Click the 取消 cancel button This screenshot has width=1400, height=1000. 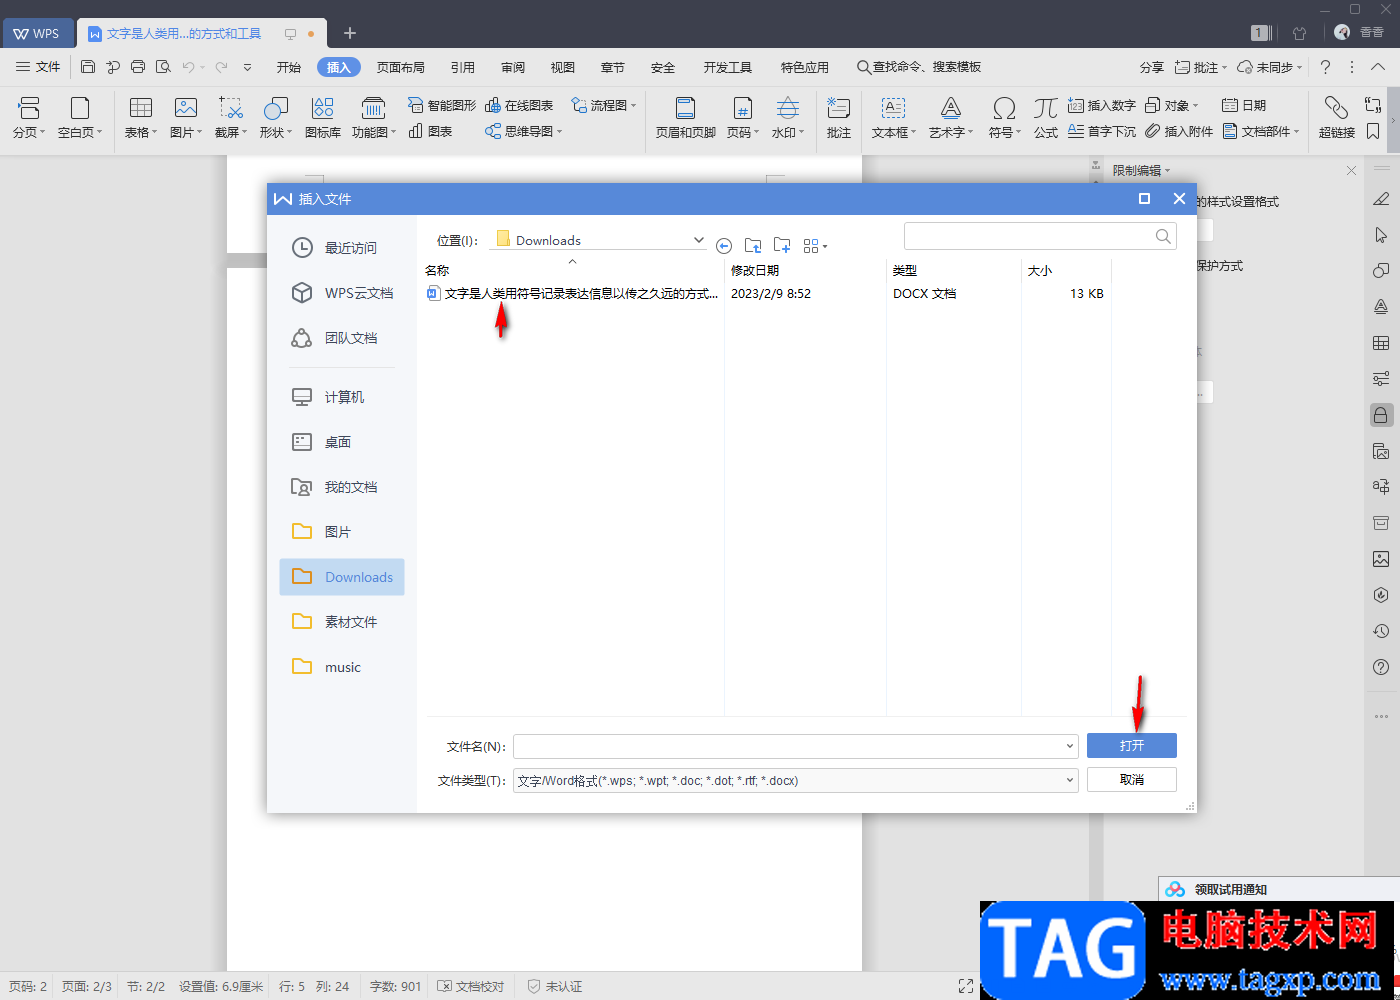click(x=1132, y=780)
